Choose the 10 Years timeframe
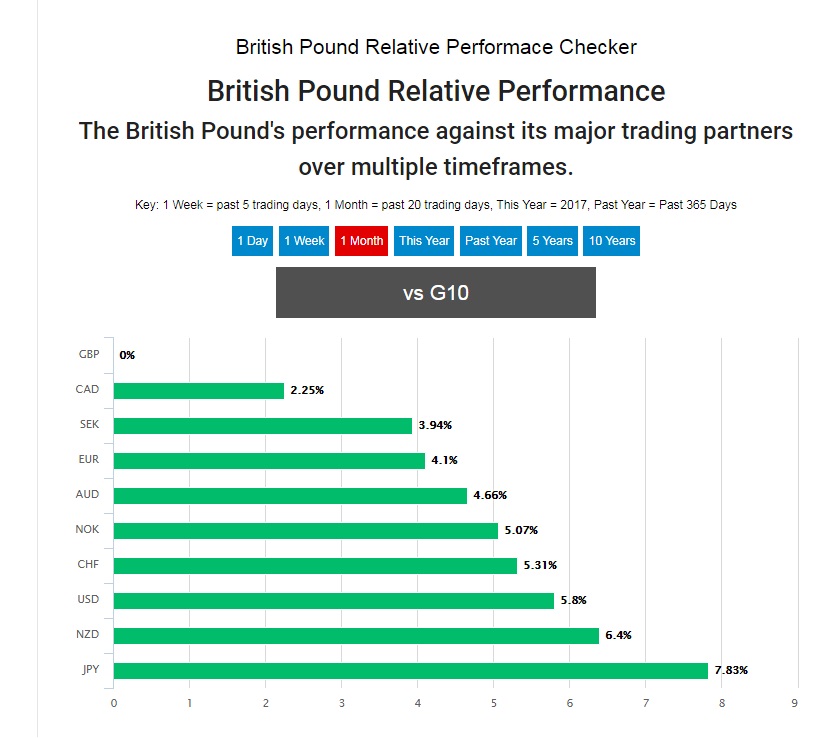This screenshot has height=738, width=821. tap(611, 241)
